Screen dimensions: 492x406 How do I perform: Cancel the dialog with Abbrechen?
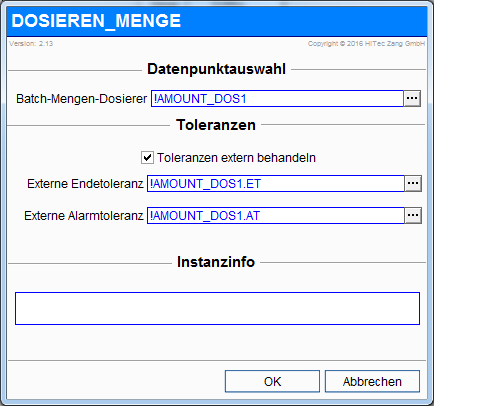click(x=372, y=381)
